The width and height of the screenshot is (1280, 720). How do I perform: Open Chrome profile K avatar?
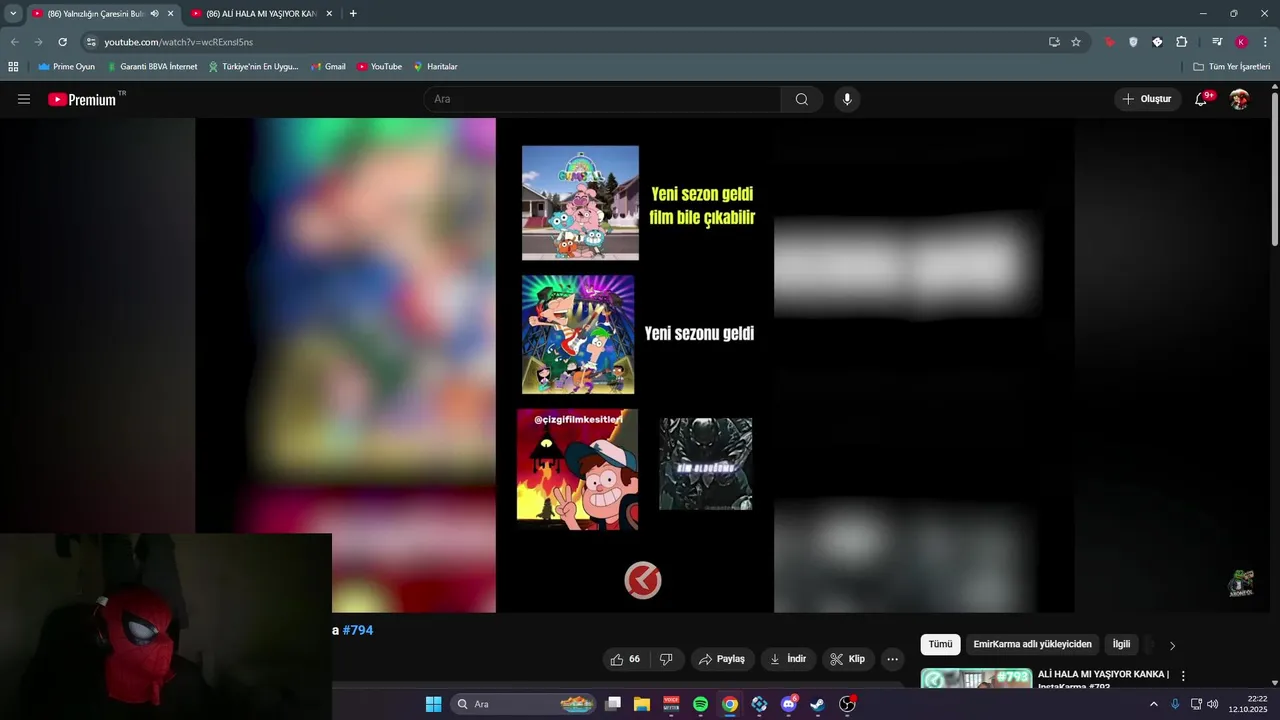(x=1241, y=42)
